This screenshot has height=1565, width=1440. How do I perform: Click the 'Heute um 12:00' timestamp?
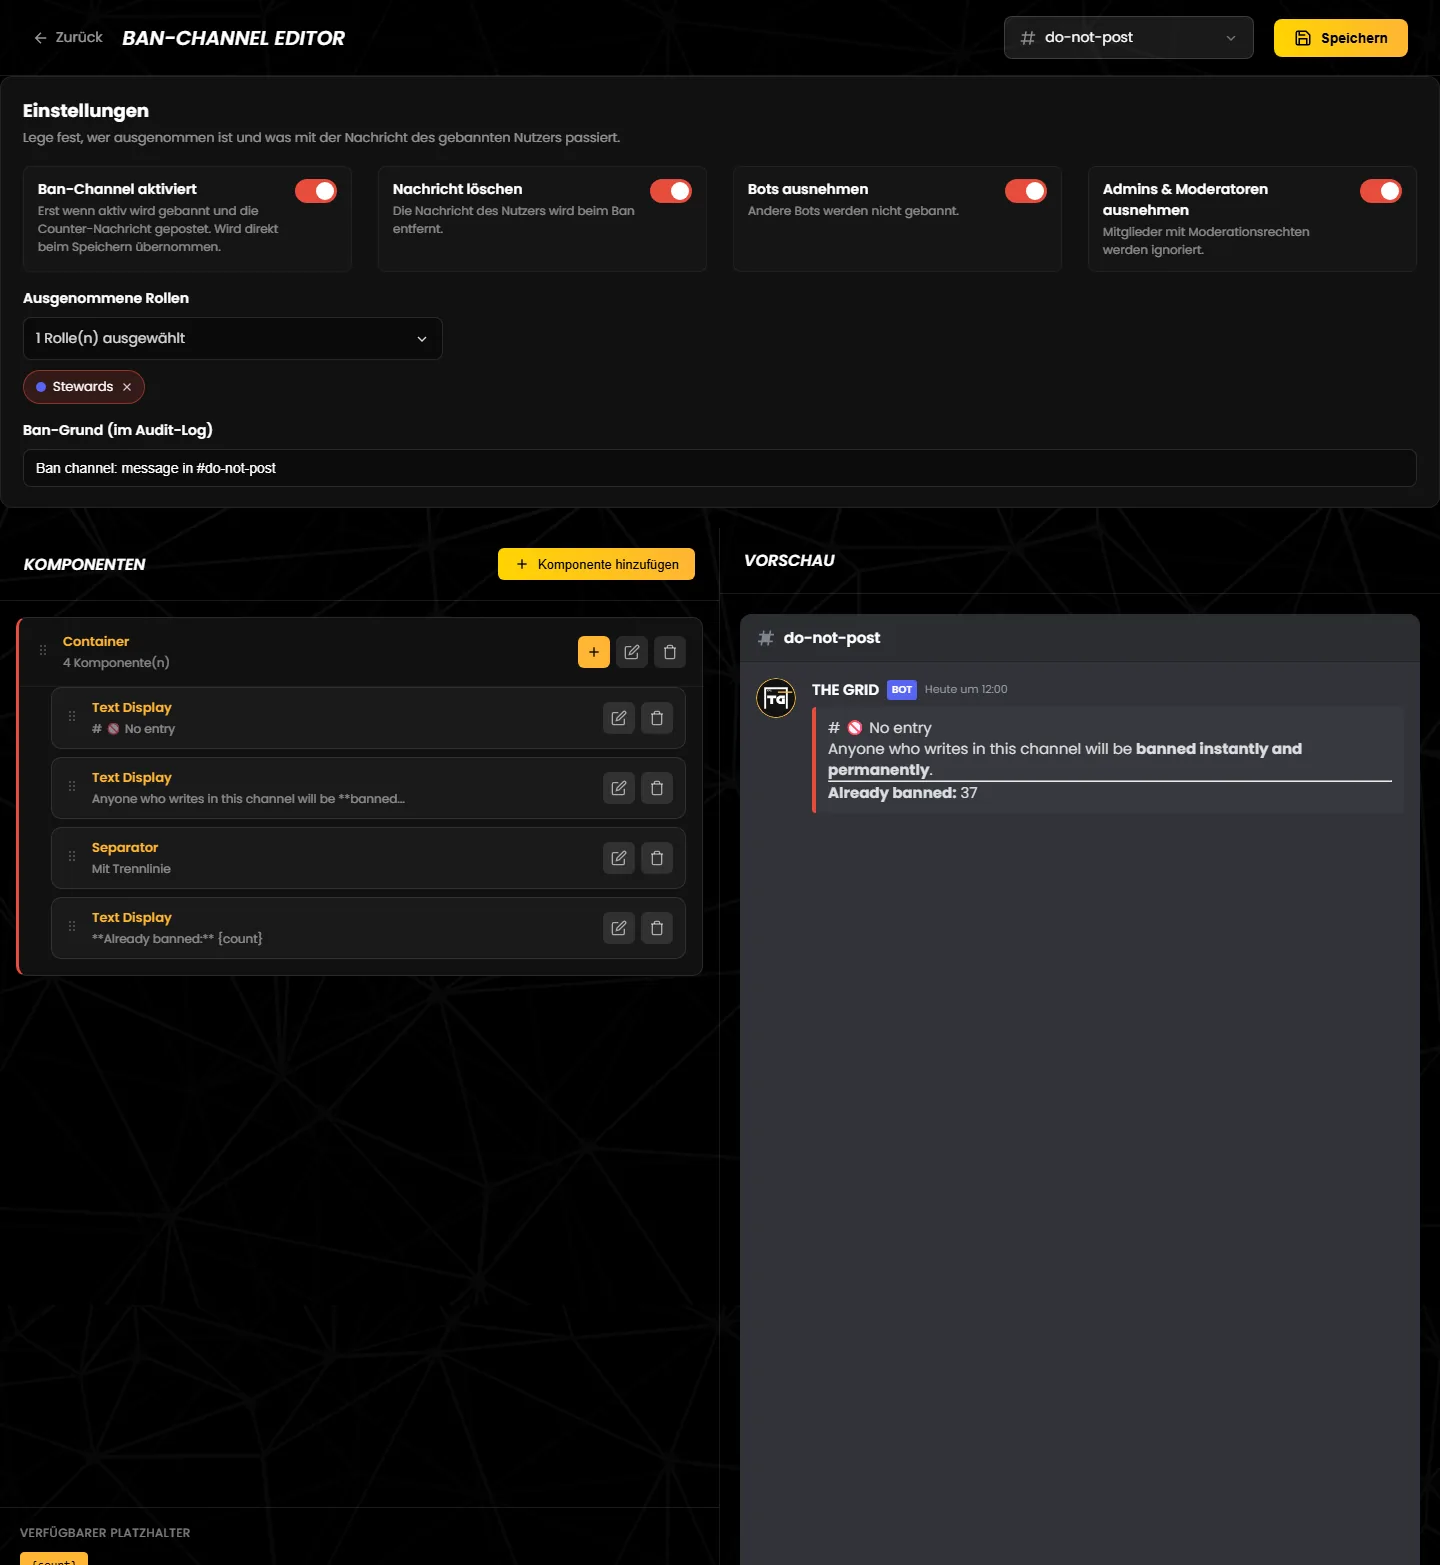tap(966, 689)
